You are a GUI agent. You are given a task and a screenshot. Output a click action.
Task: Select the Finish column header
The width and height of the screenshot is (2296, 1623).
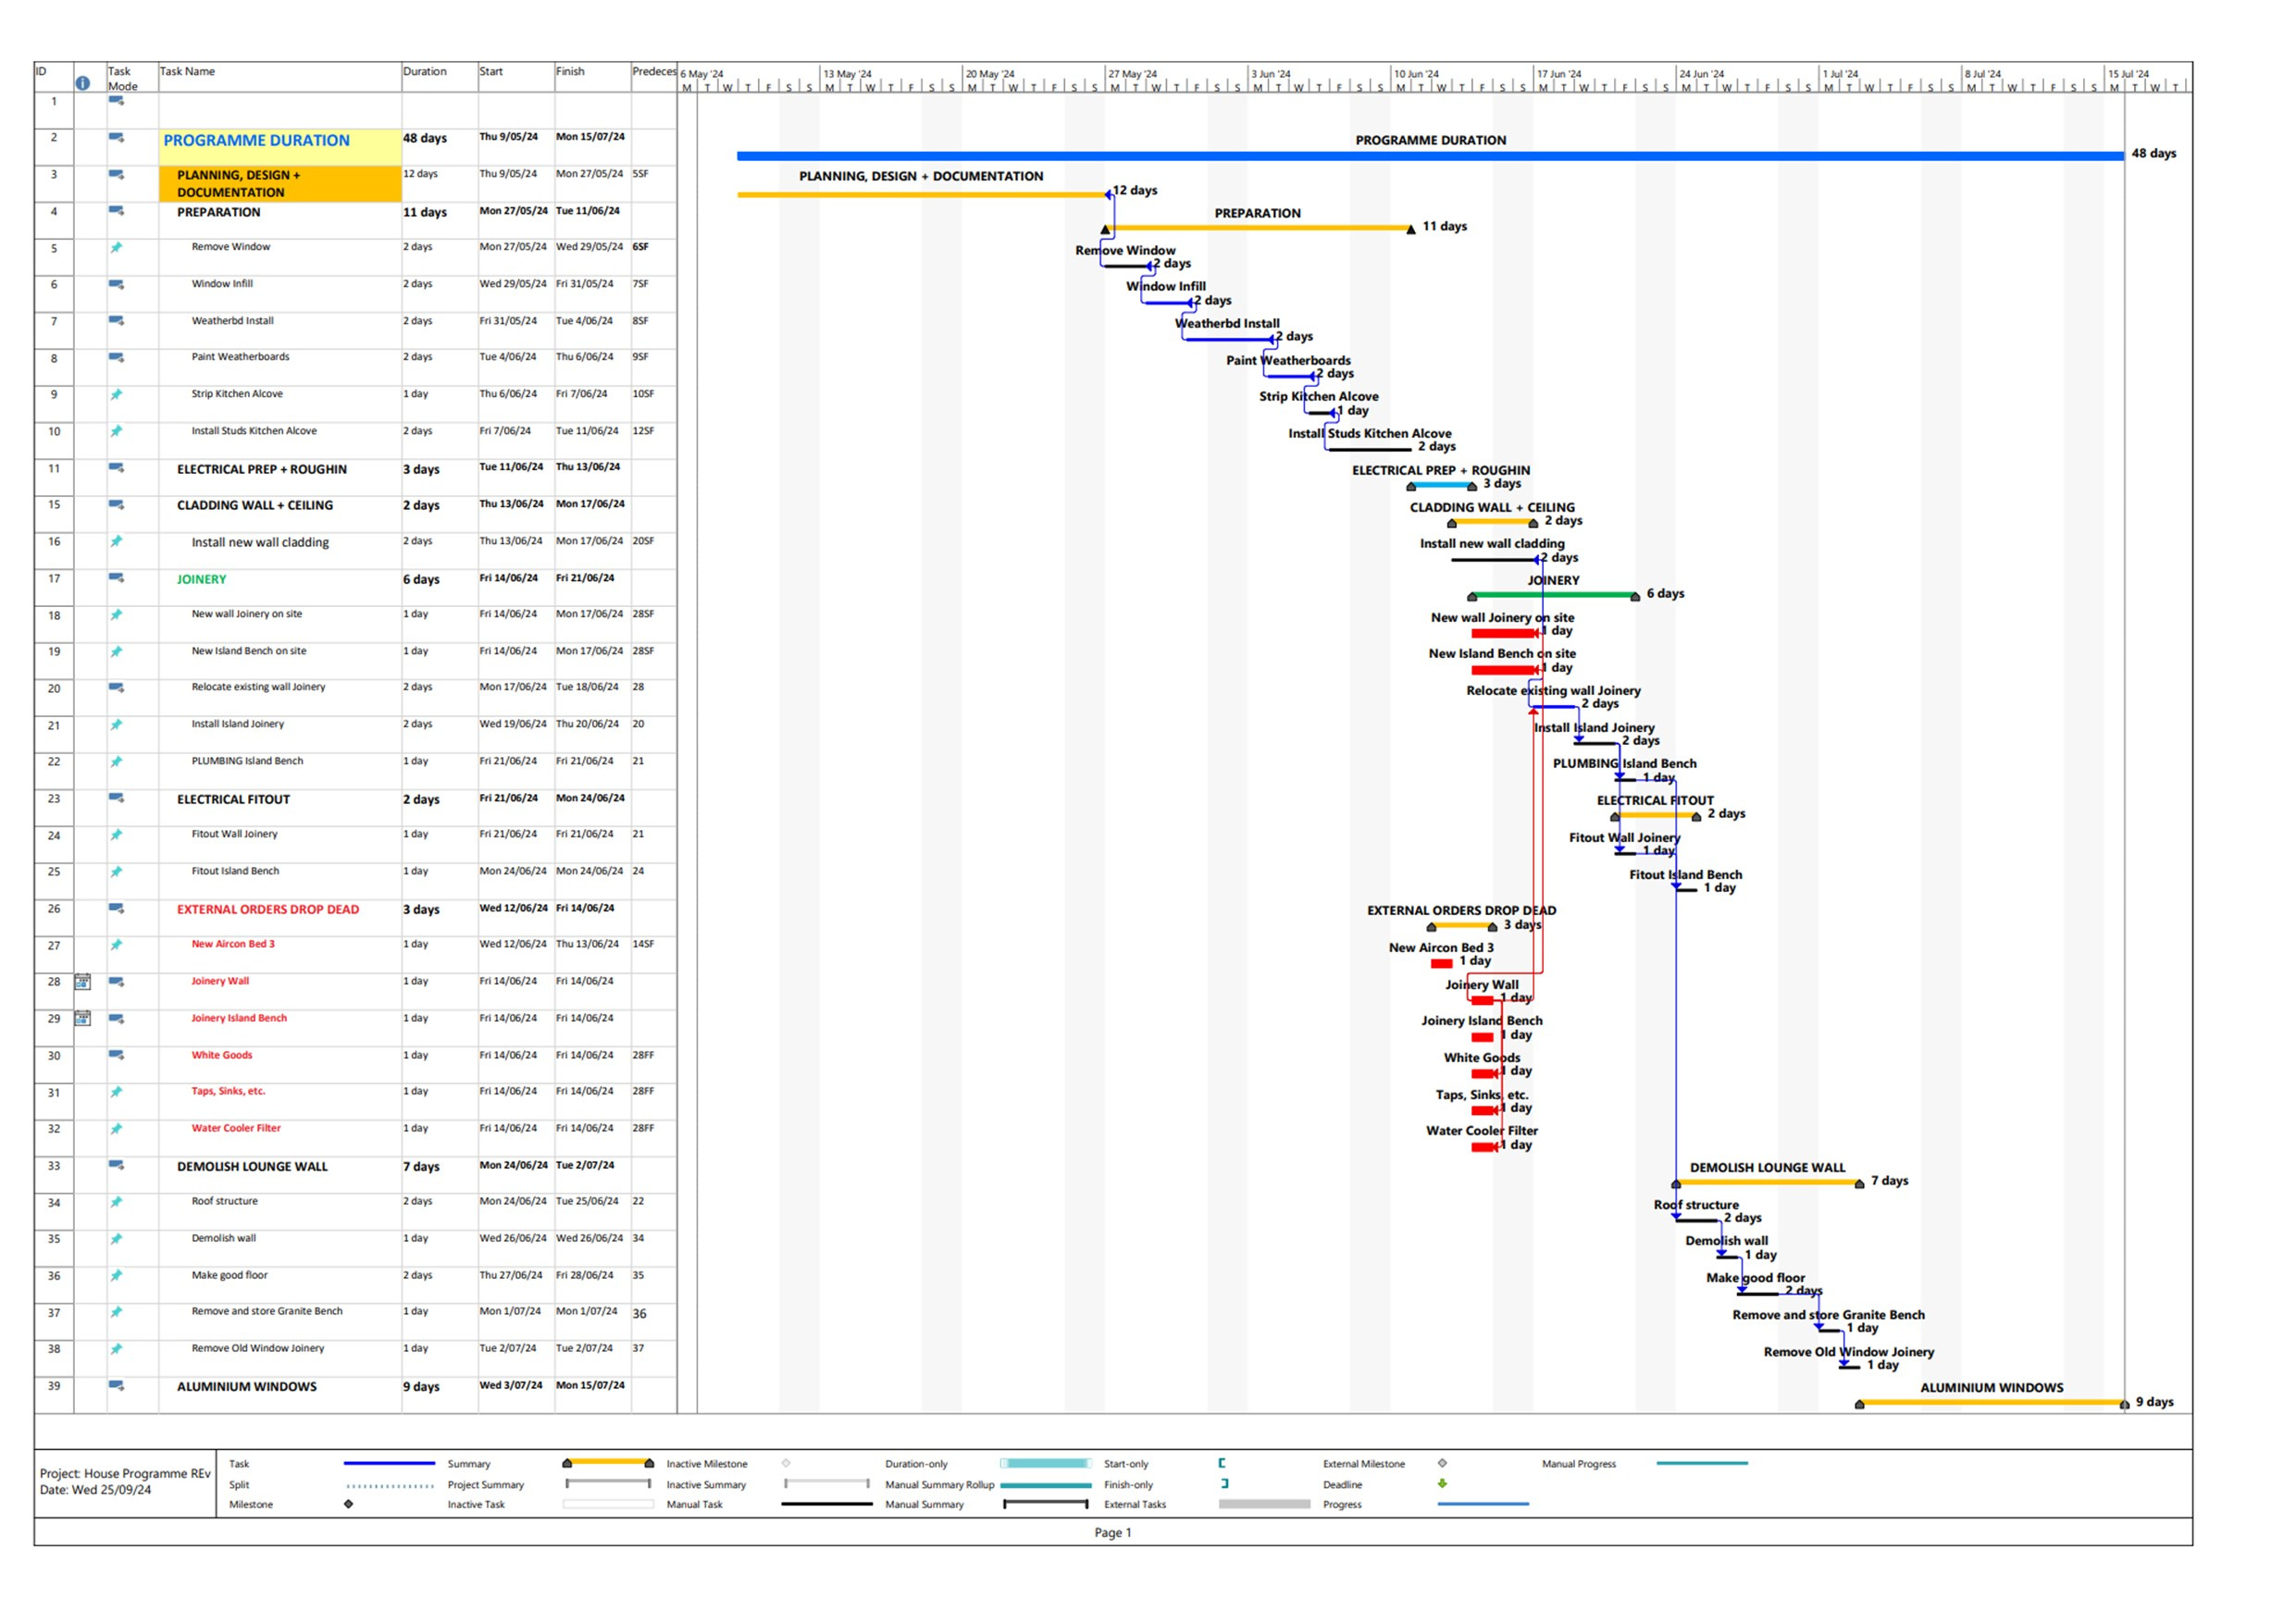tap(570, 72)
